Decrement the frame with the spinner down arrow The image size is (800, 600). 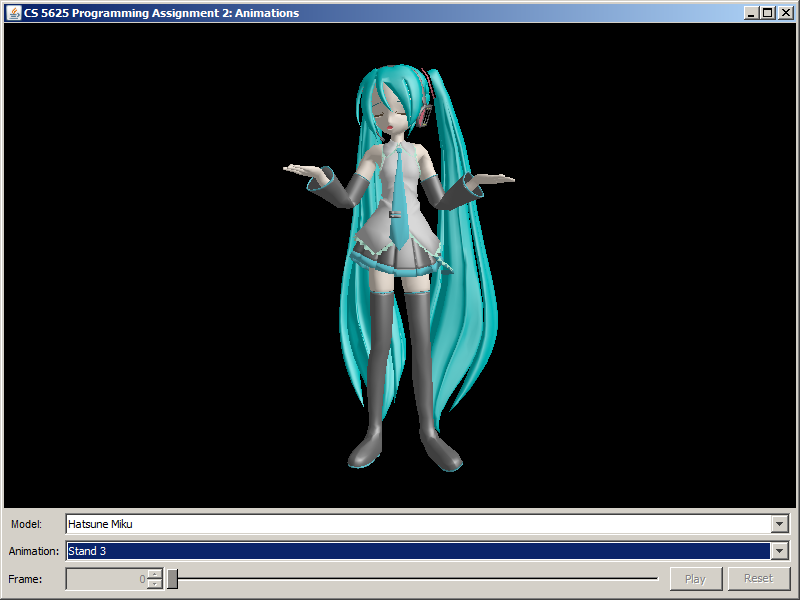pos(154,583)
